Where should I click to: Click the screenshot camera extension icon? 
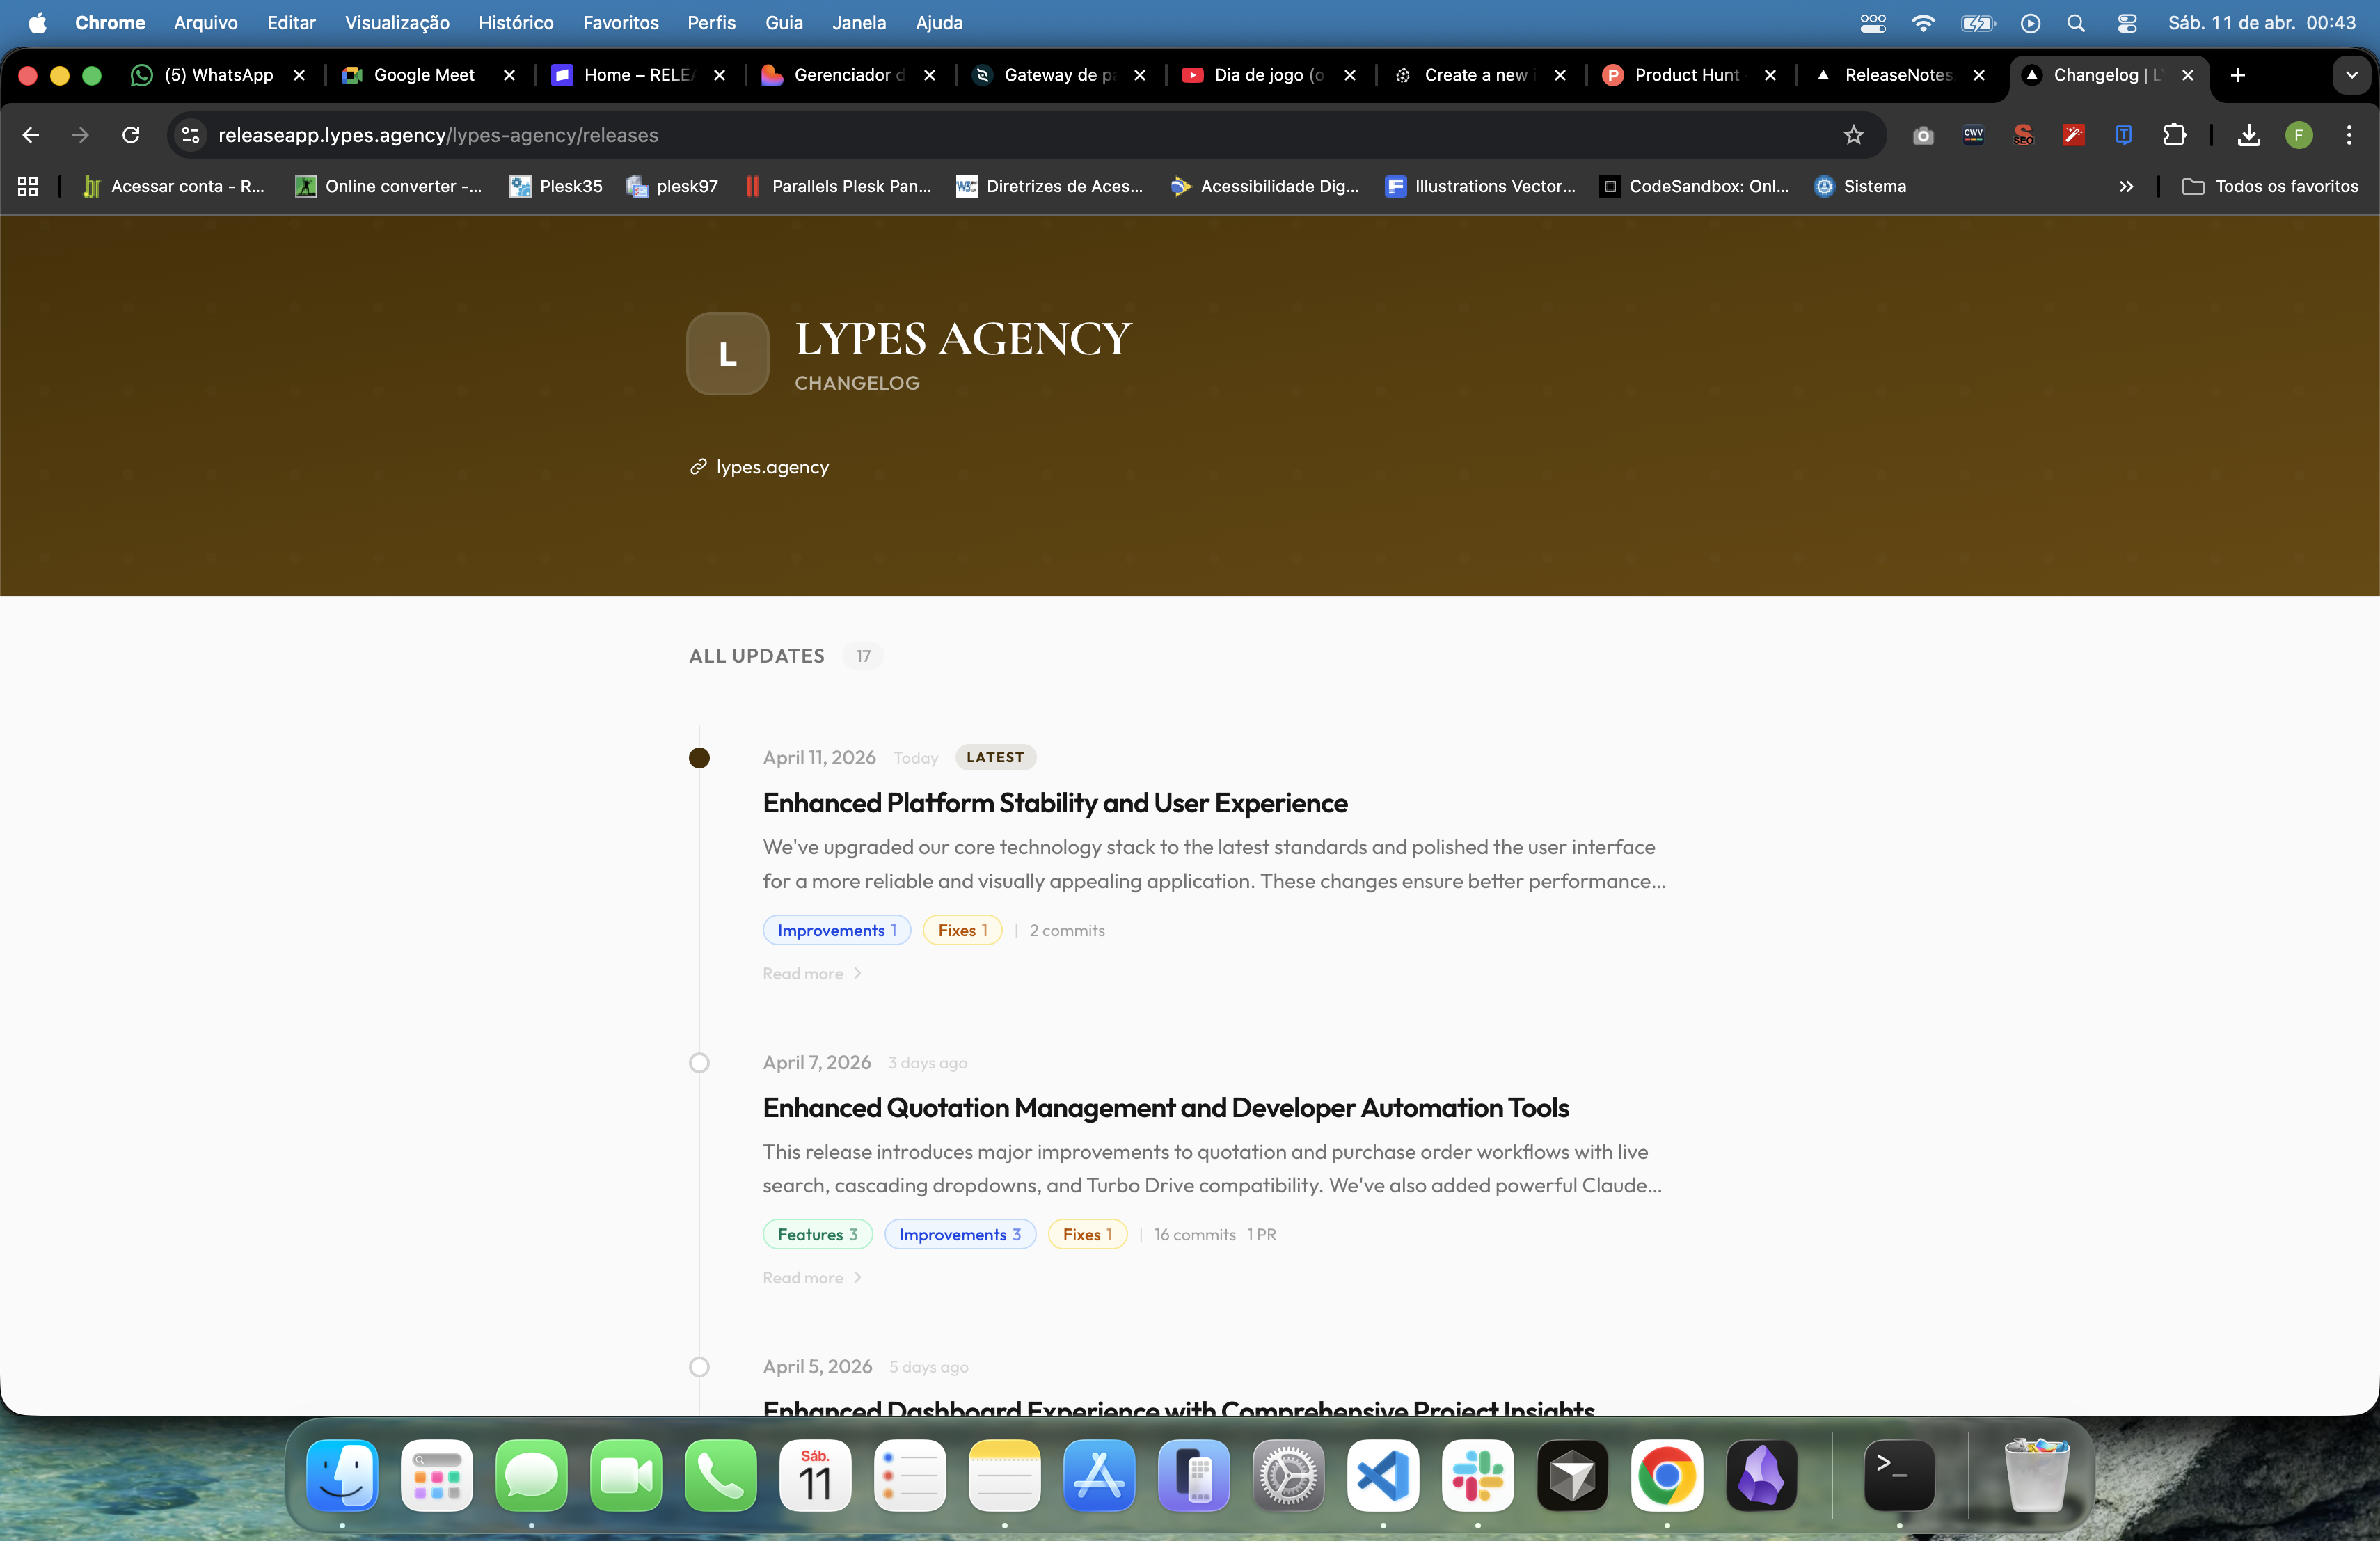point(1922,135)
